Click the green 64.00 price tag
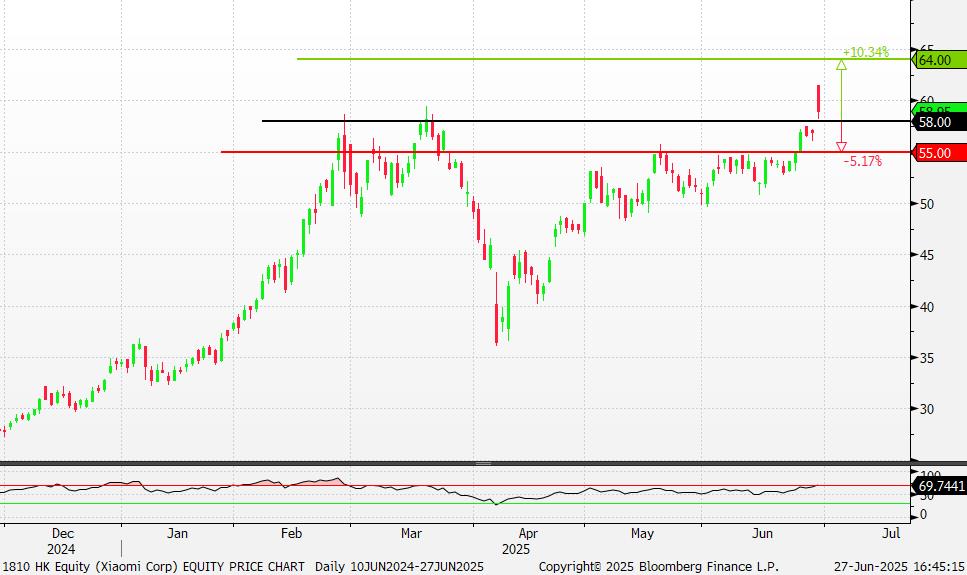The height and width of the screenshot is (575, 967). [x=939, y=60]
